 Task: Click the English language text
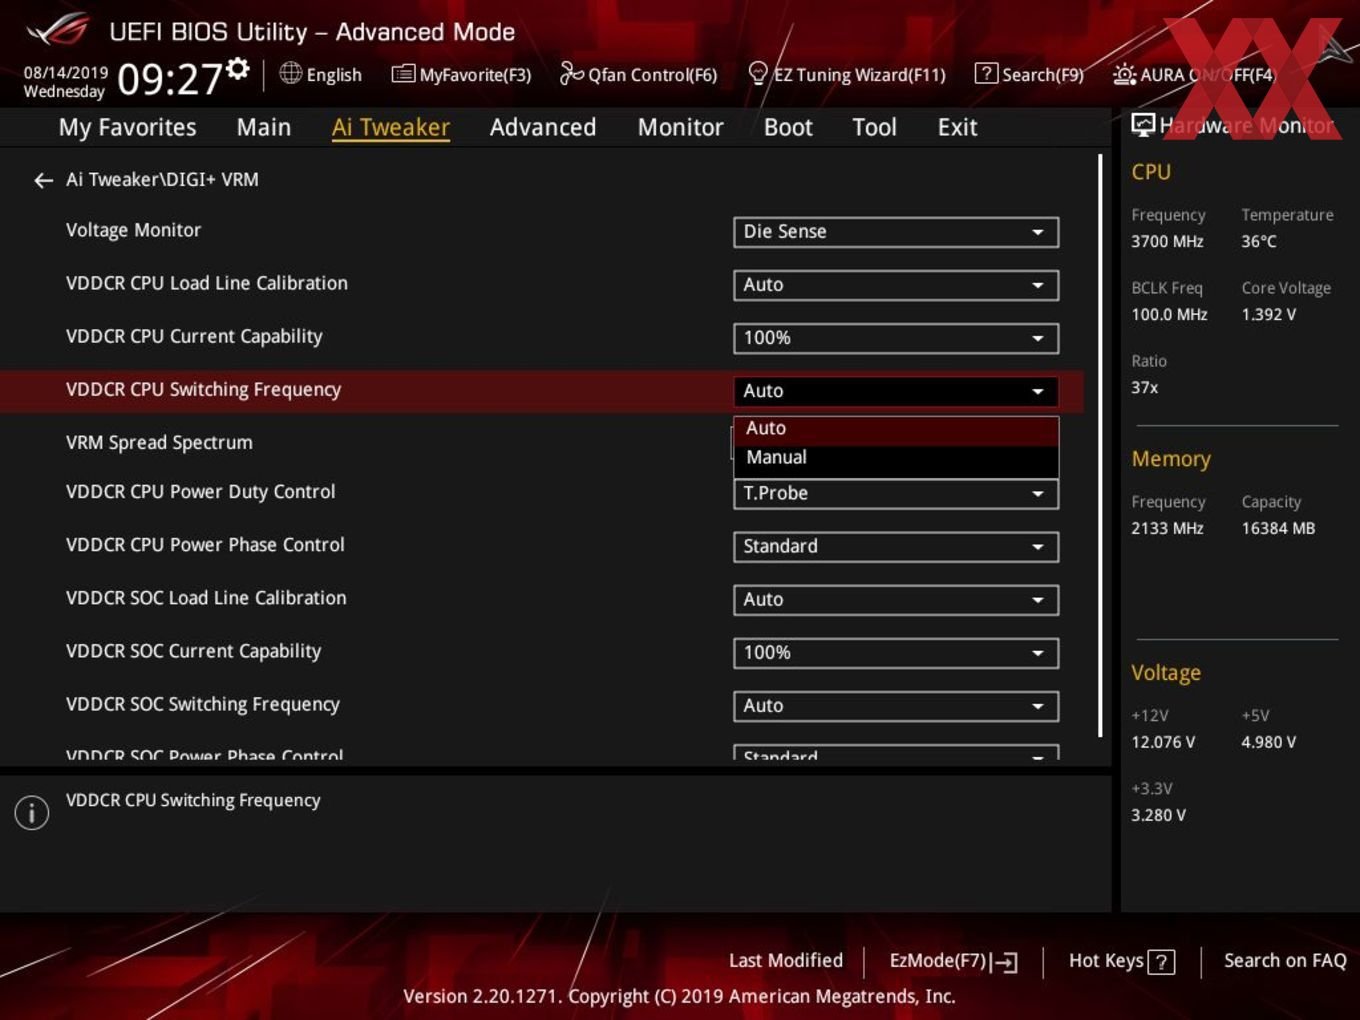click(334, 75)
